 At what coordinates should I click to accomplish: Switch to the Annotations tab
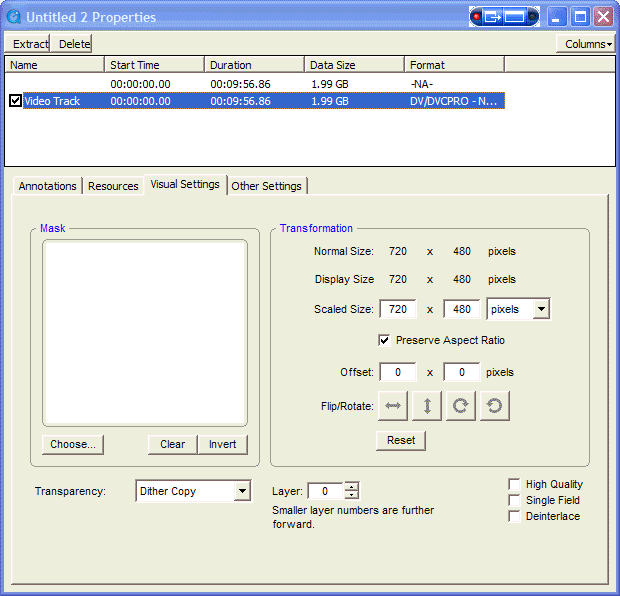(x=47, y=186)
